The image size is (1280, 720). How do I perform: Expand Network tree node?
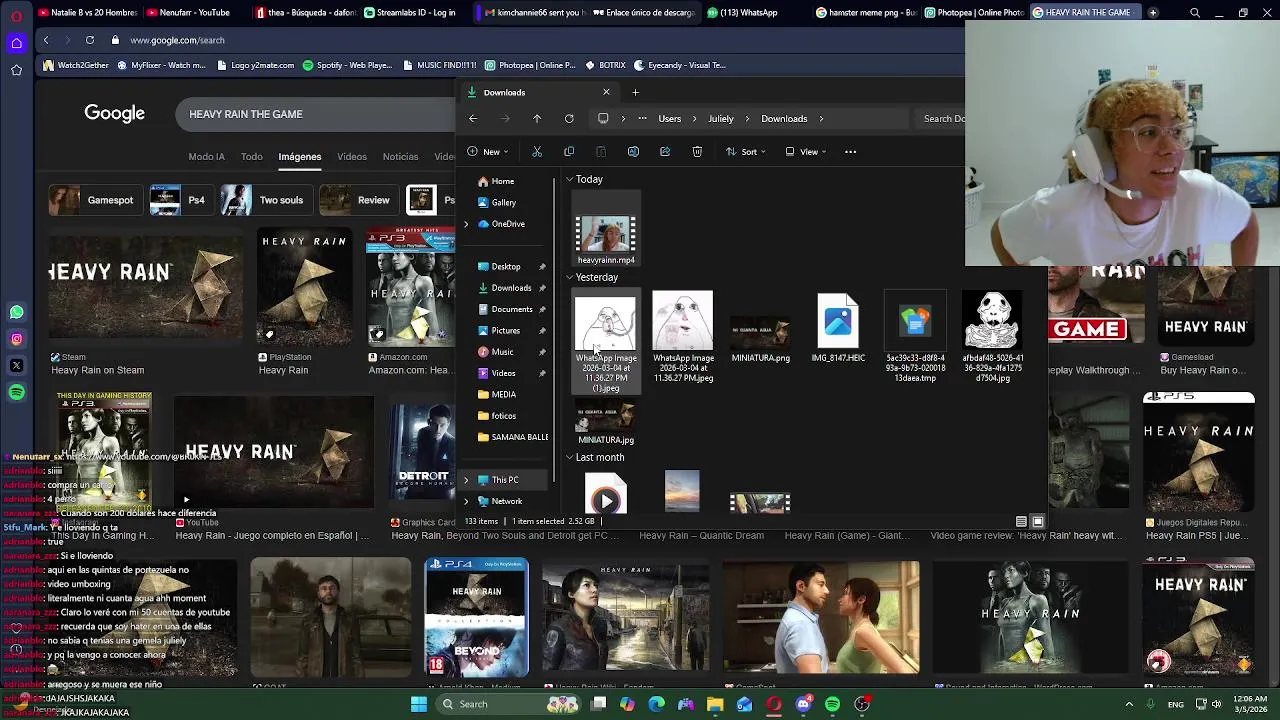(466, 501)
